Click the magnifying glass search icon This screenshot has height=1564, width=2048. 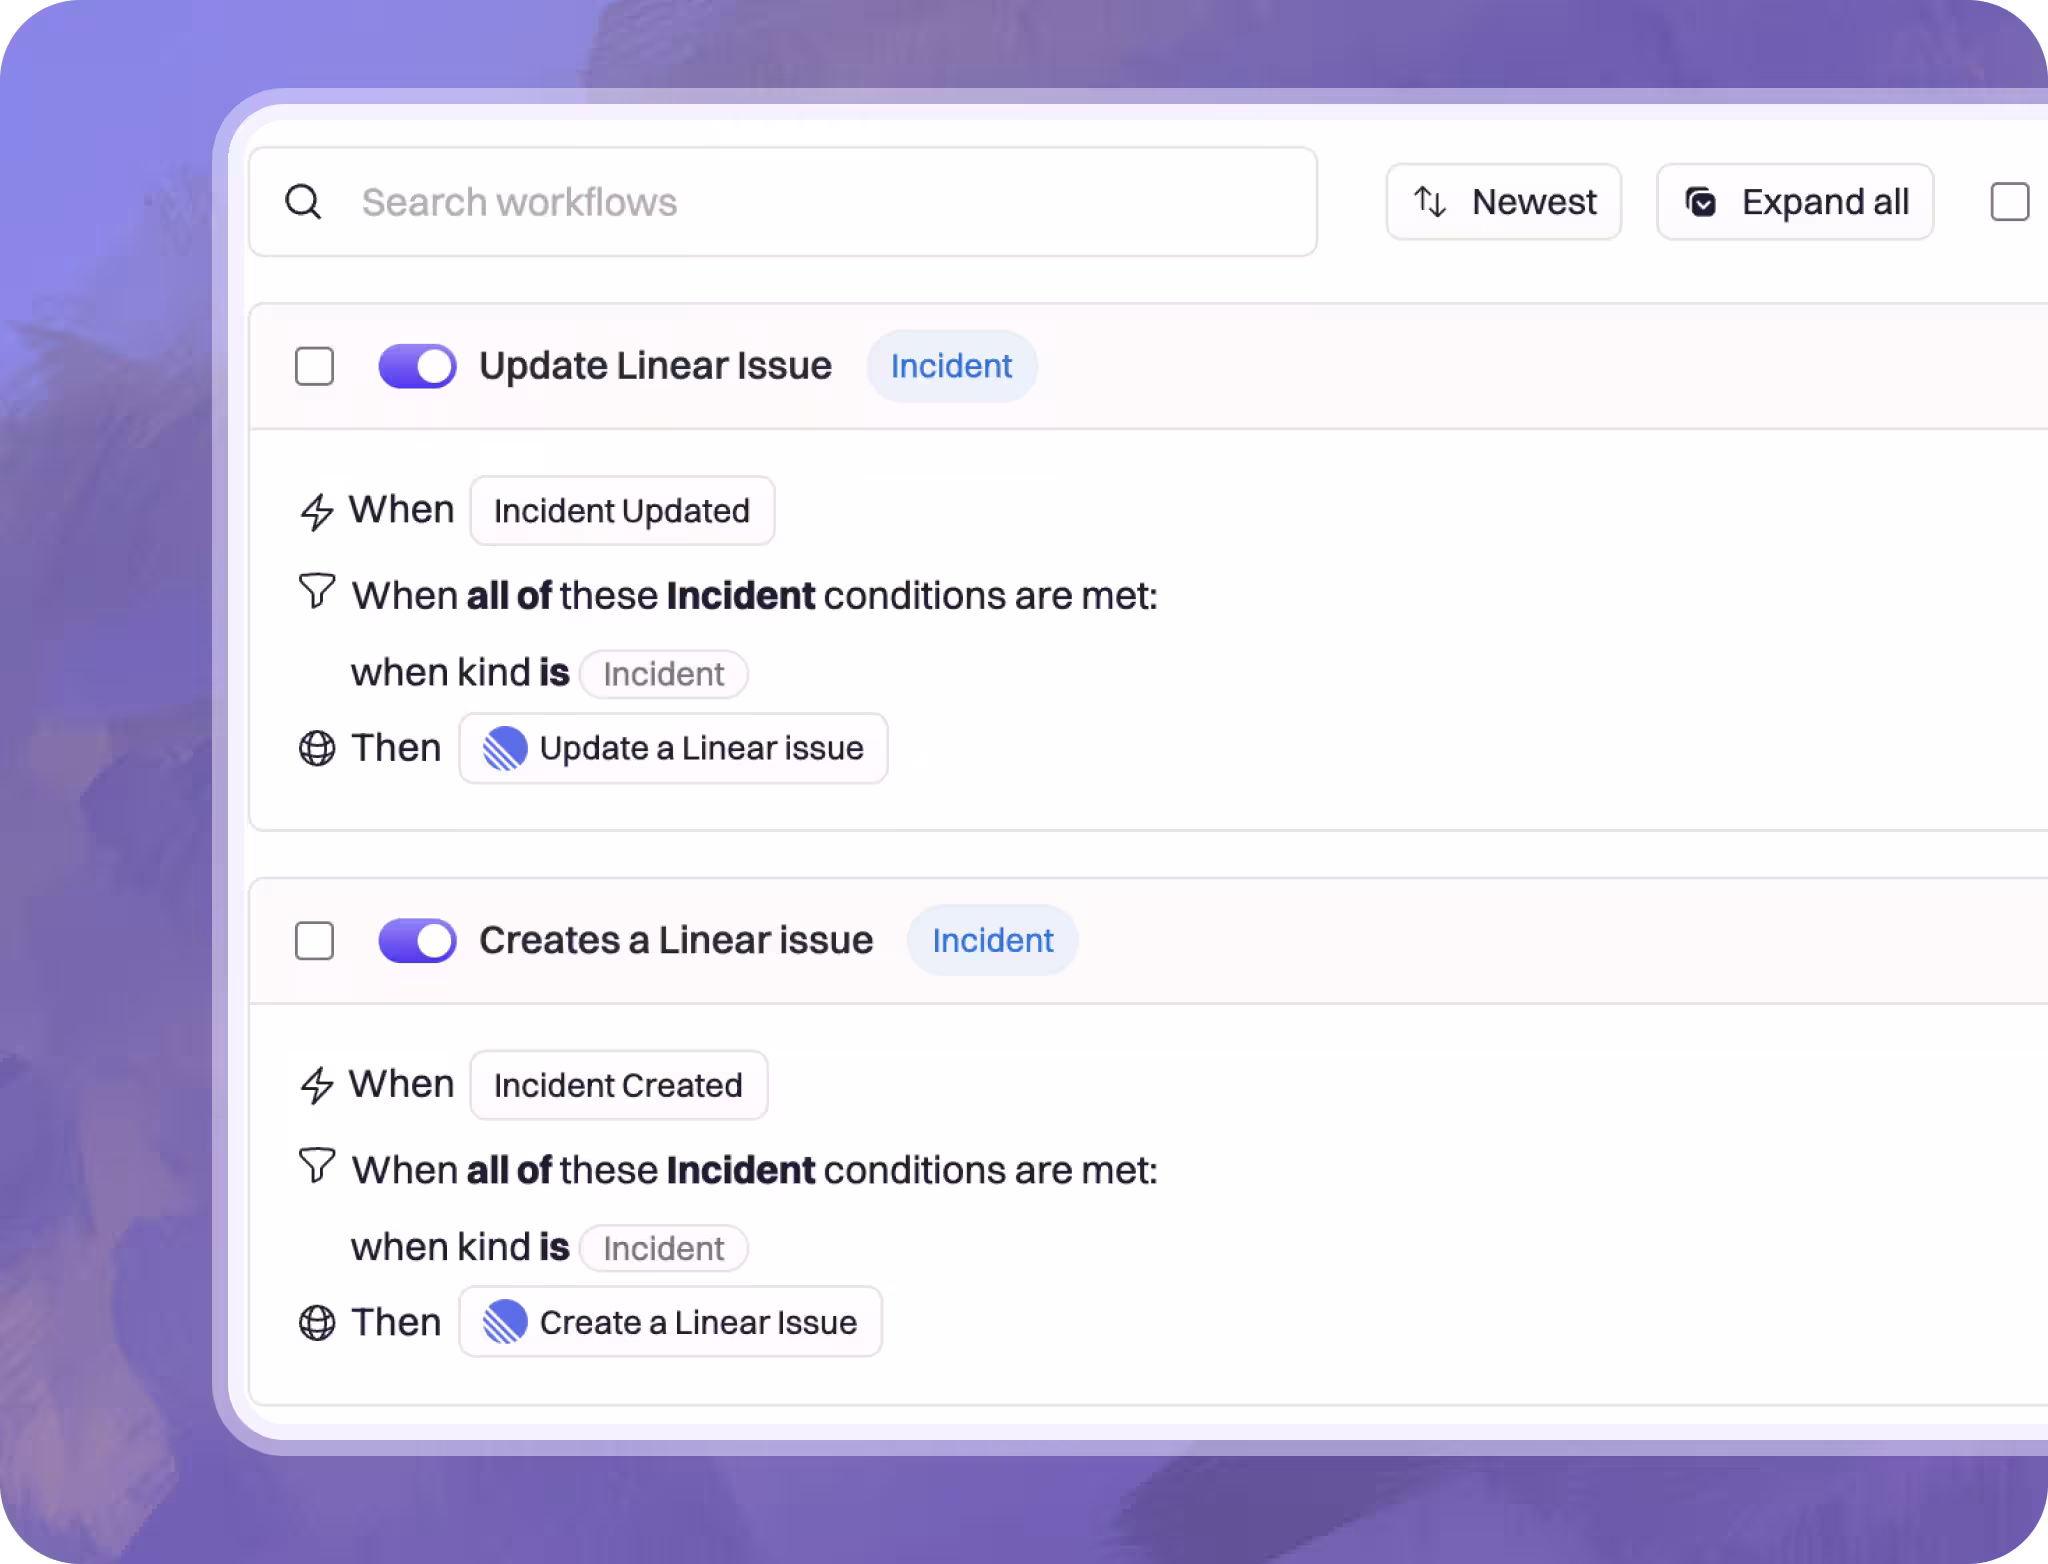[303, 202]
